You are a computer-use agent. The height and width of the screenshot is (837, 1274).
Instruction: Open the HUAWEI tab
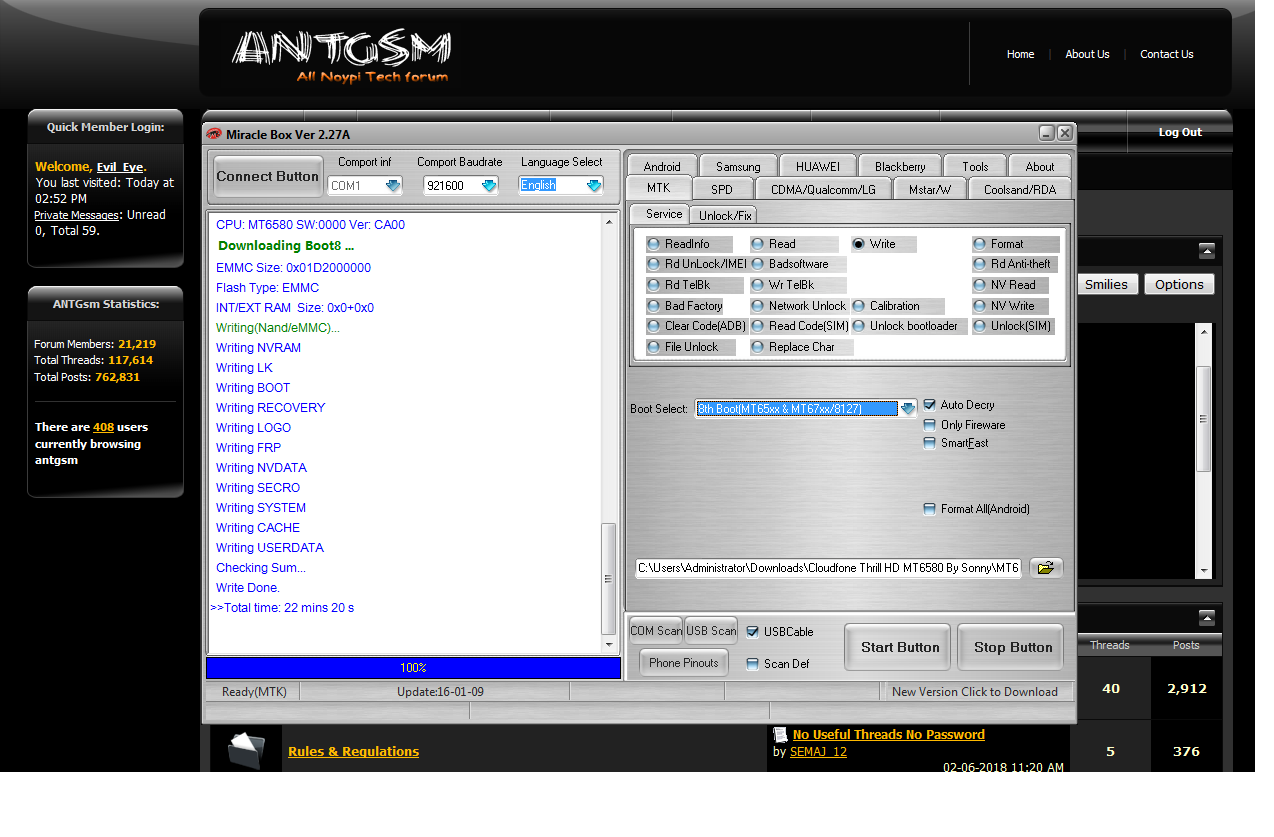click(818, 166)
